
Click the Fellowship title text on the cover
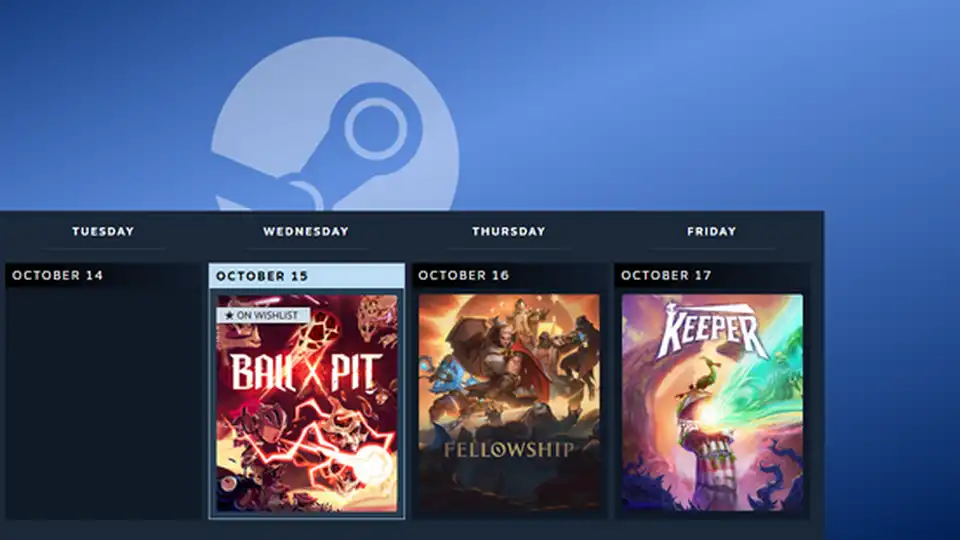[x=509, y=450]
